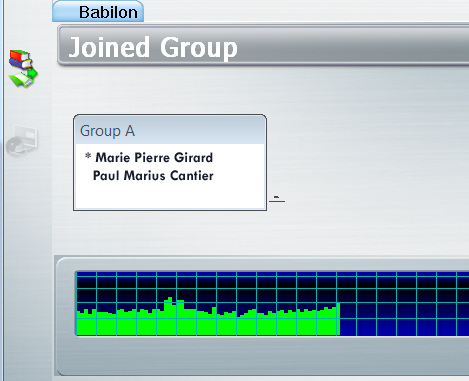This screenshot has height=381, width=469.
Task: Click the green arrow under the books
Action: point(23,79)
